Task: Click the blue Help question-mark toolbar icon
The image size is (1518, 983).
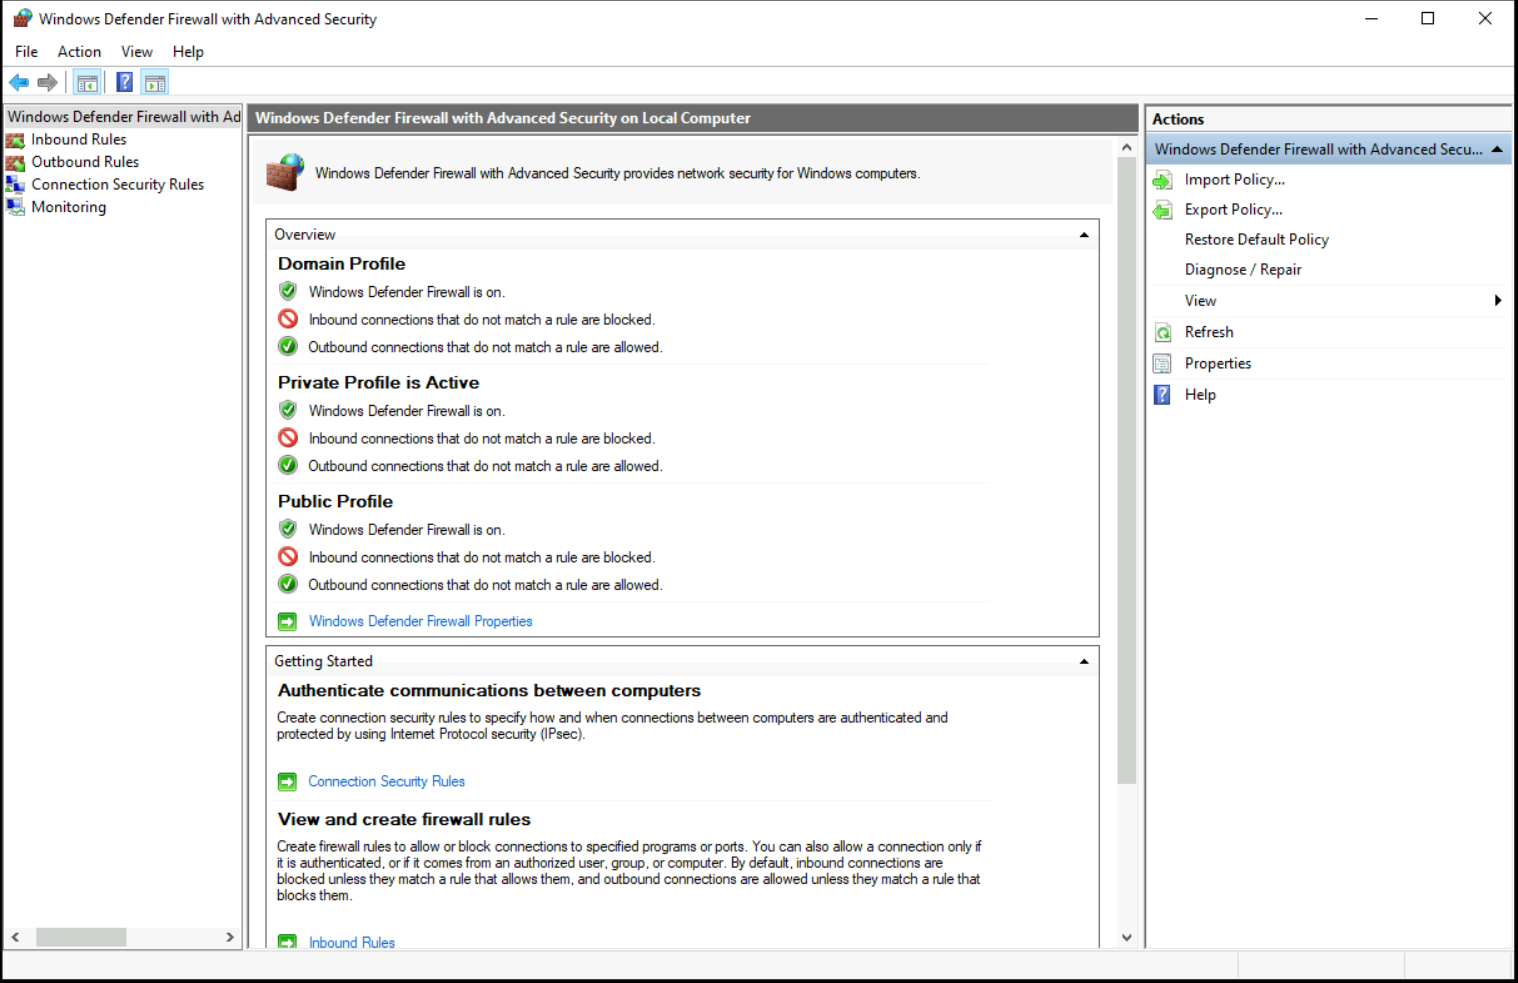Action: click(x=125, y=82)
